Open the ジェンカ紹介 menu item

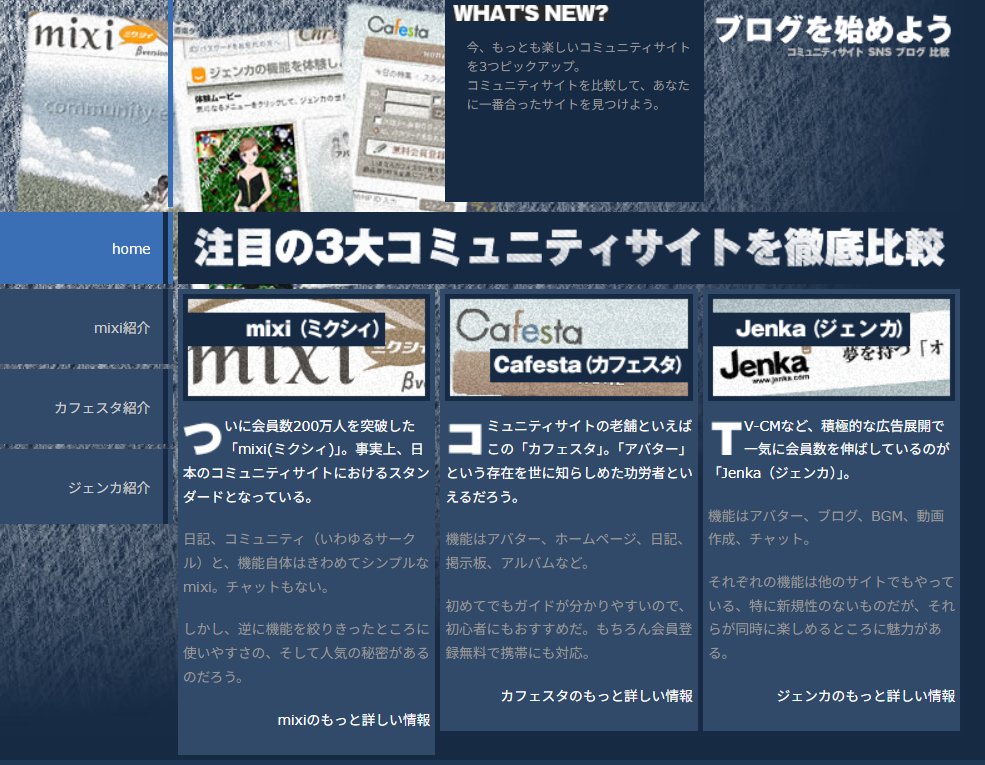click(x=82, y=487)
